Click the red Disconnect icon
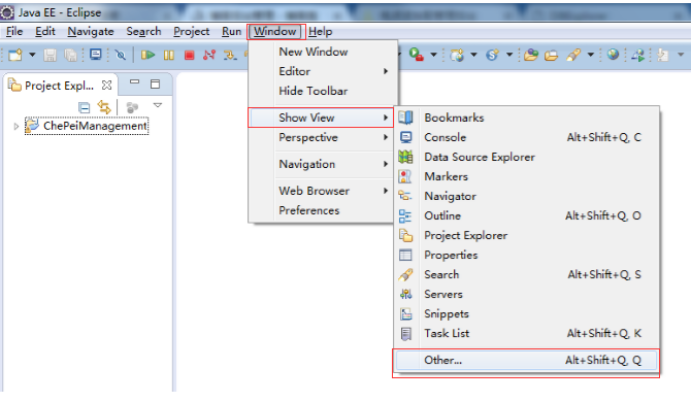This screenshot has height=403, width=692. [209, 55]
